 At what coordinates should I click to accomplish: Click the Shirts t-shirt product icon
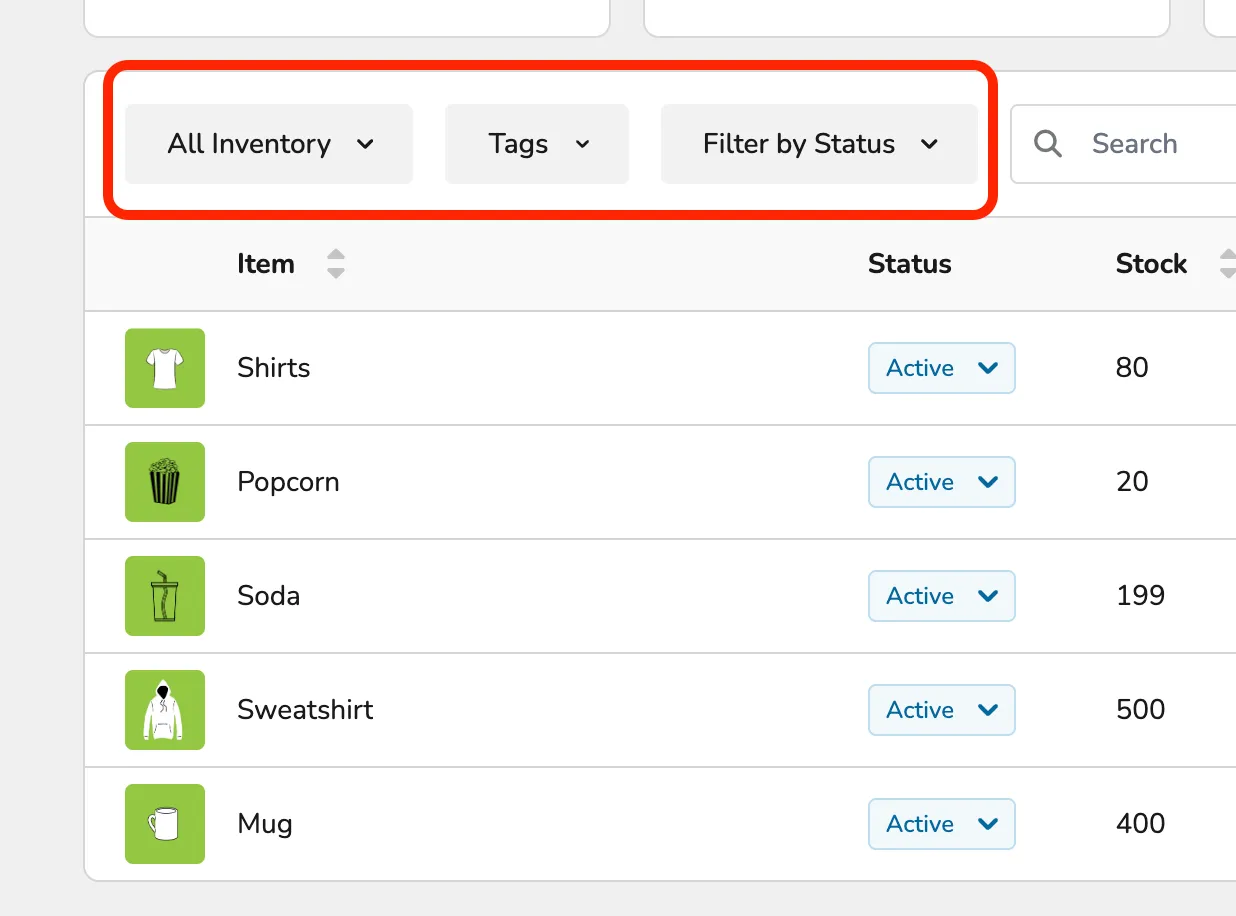165,368
